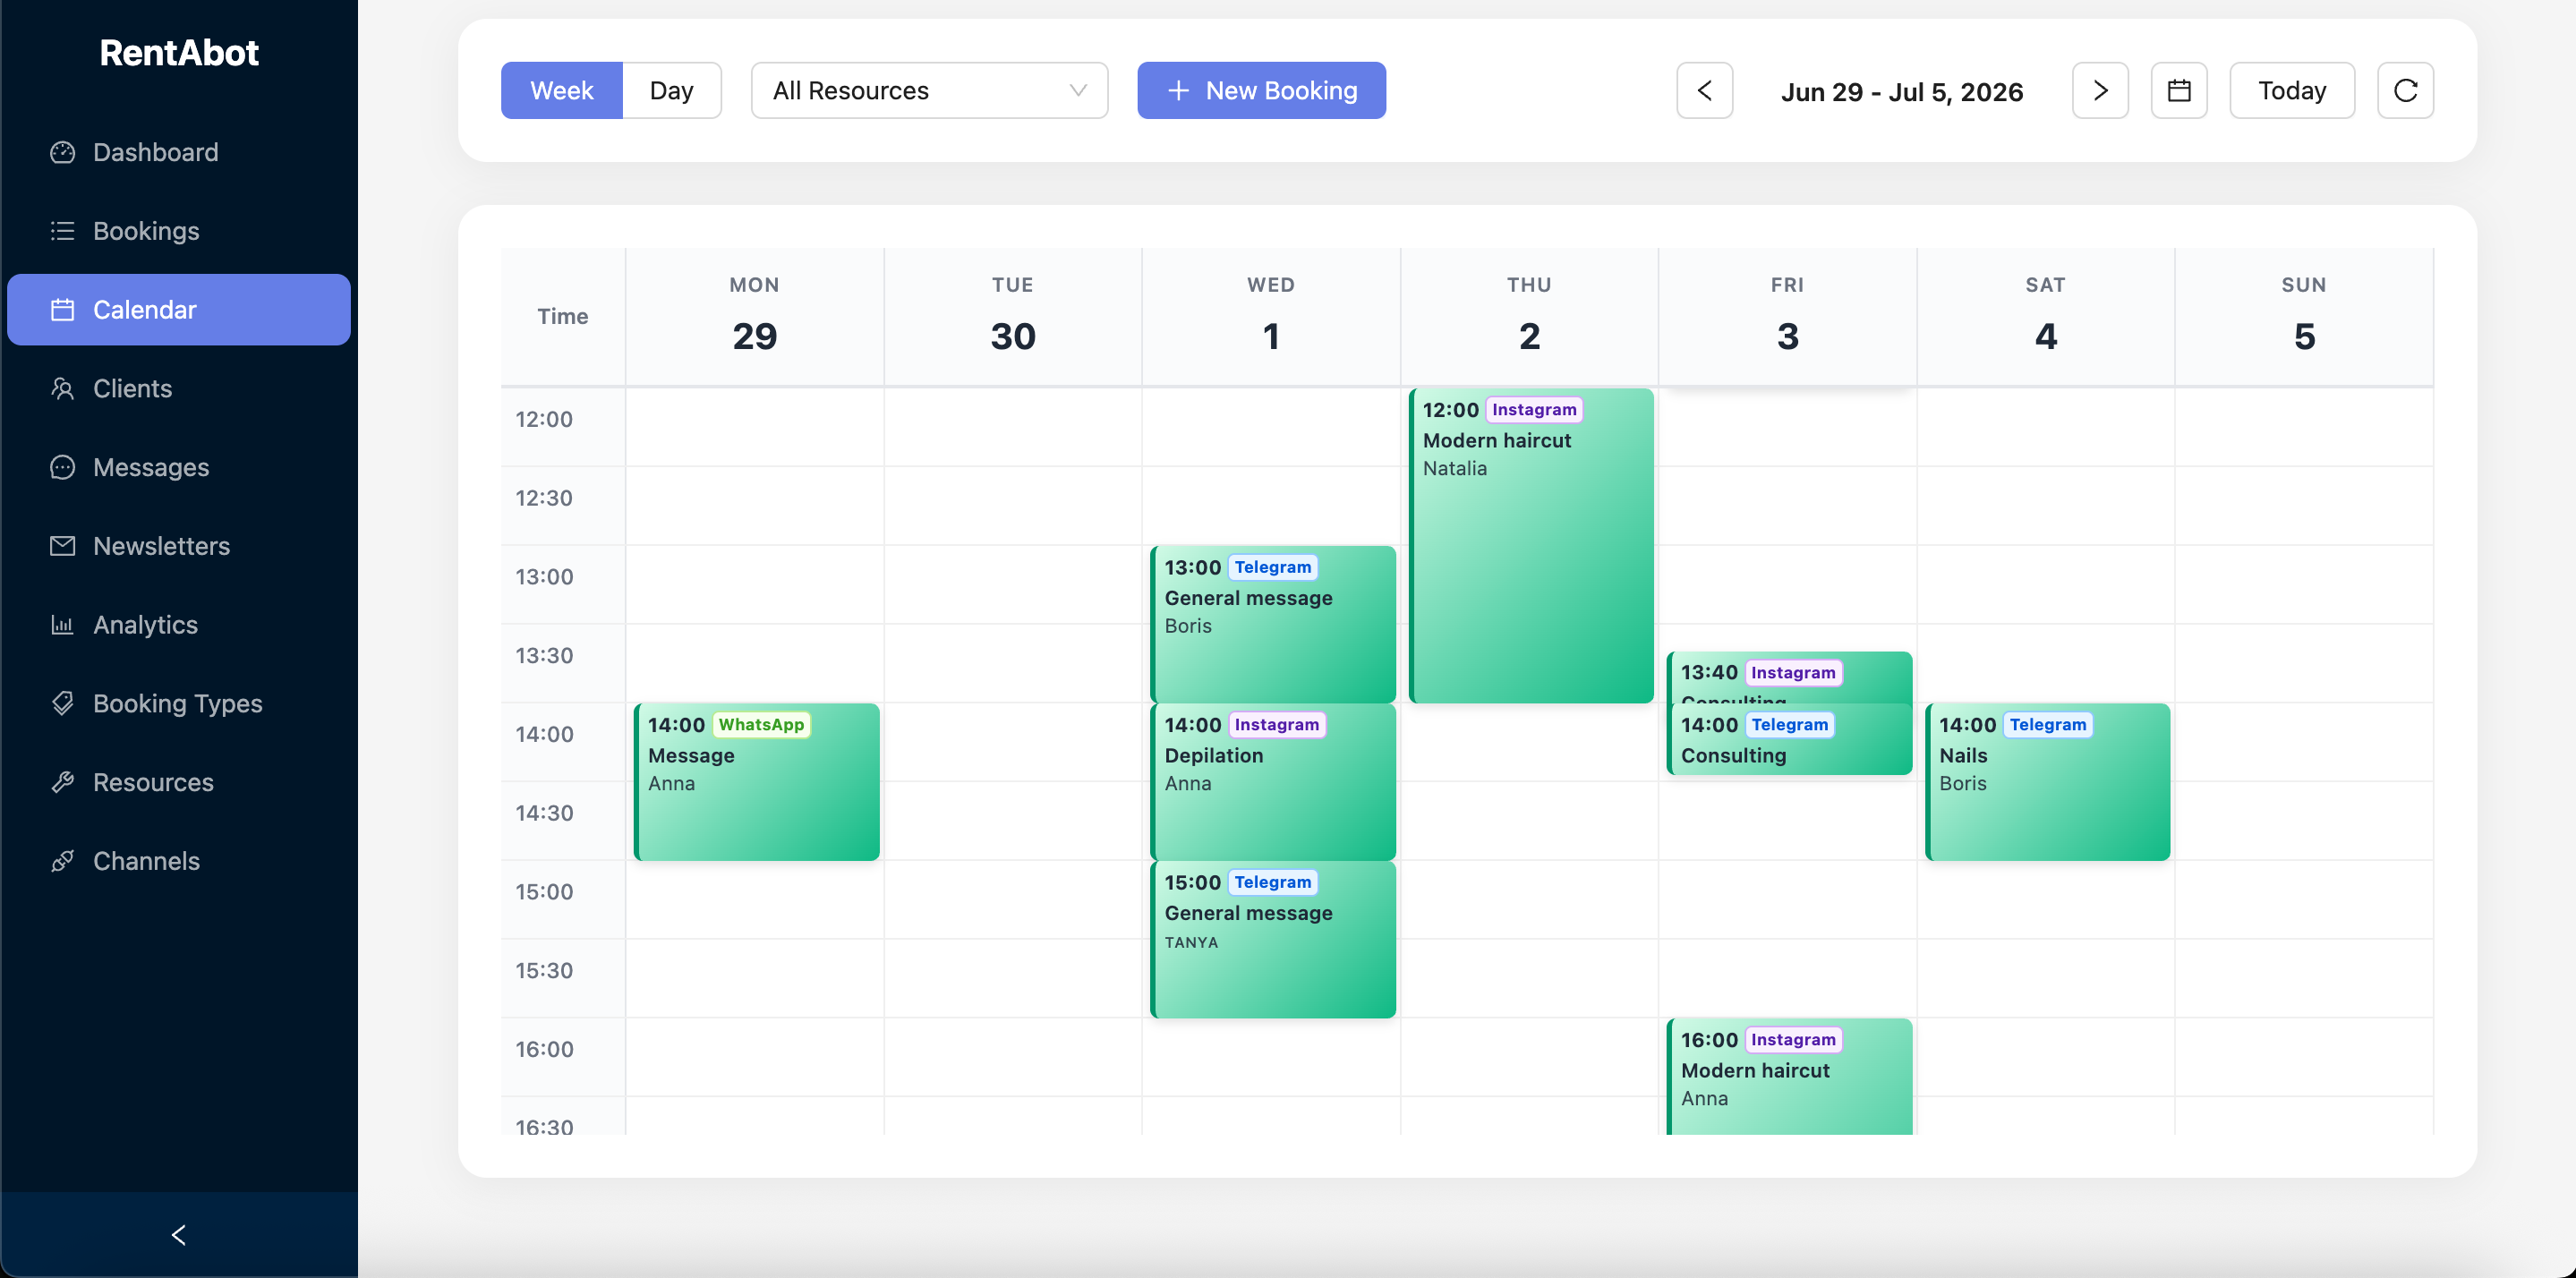2576x1278 pixels.
Task: Click the New Booking button
Action: tap(1261, 91)
